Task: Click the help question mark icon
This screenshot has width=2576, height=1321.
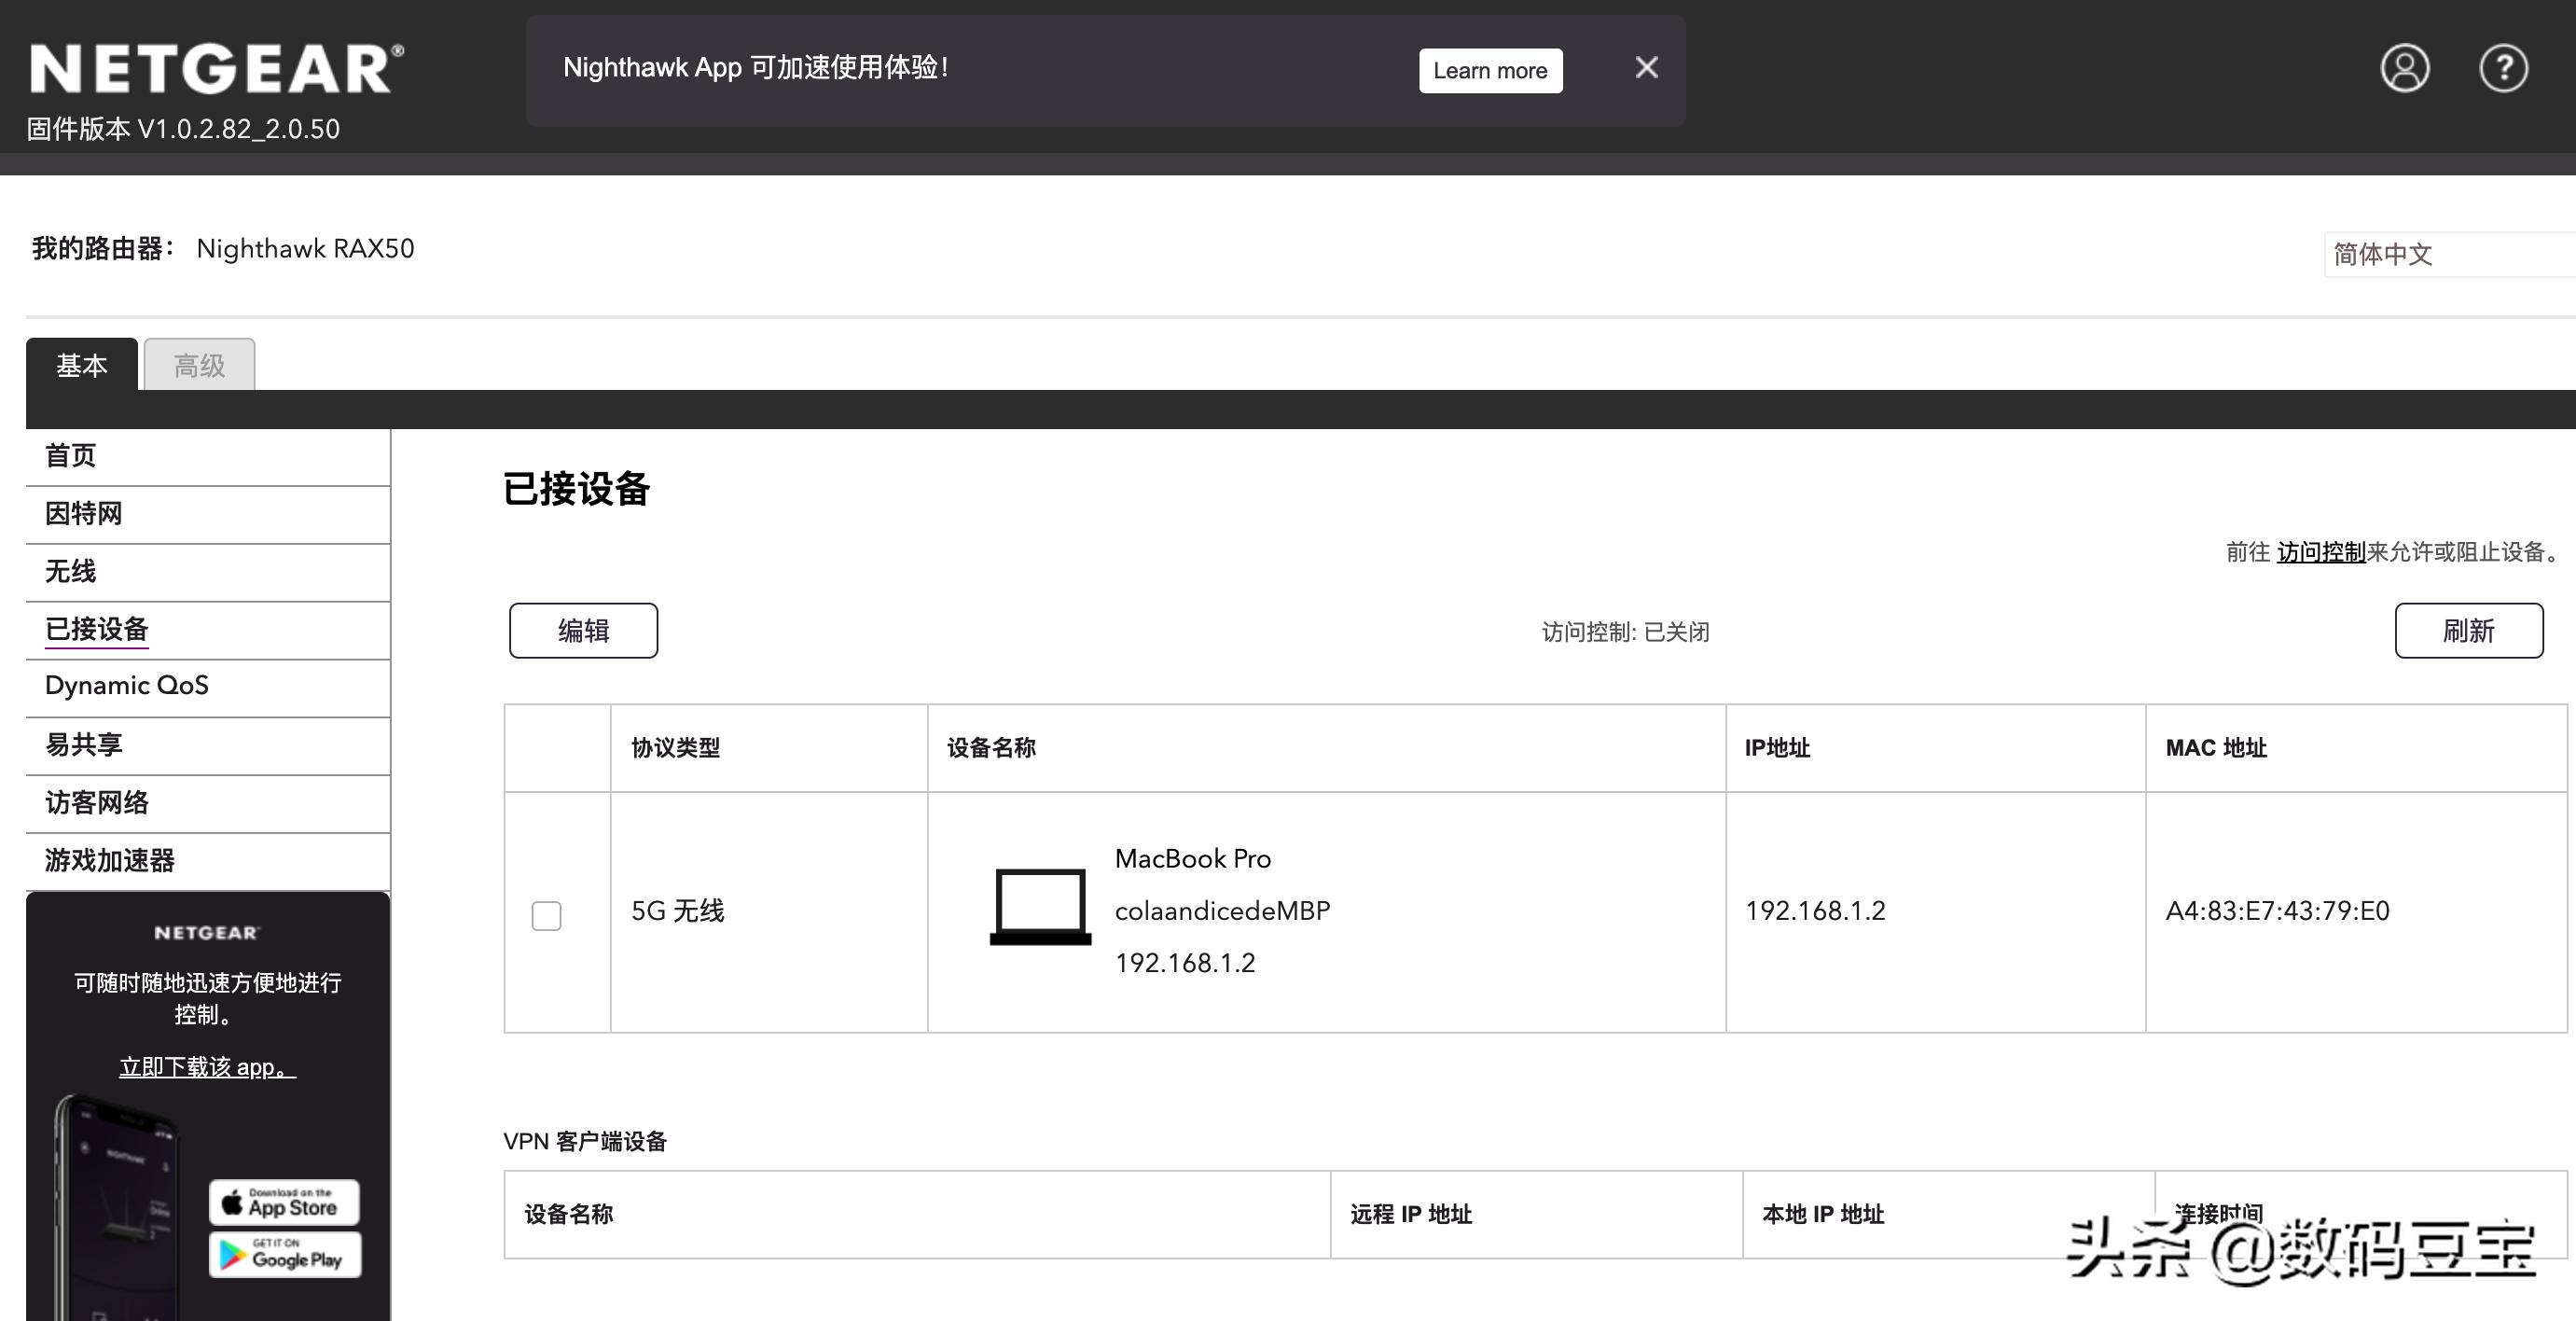Action: coord(2504,68)
